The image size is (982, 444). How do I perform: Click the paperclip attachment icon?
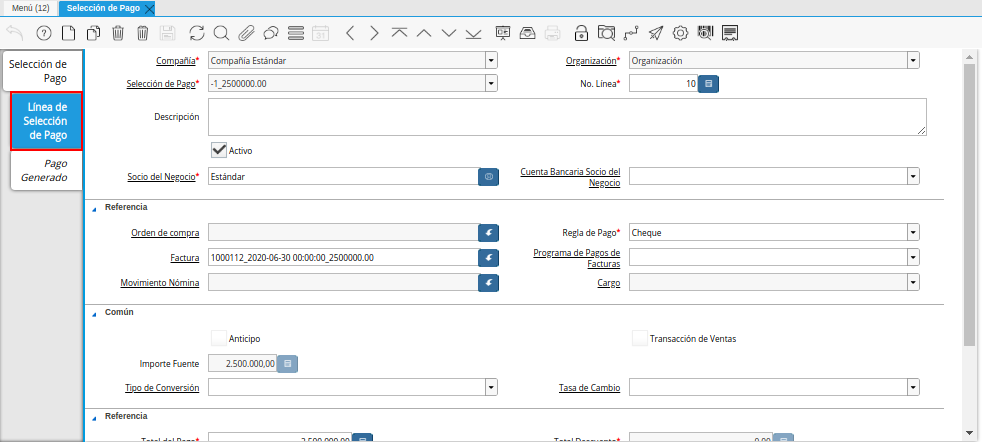click(x=246, y=33)
